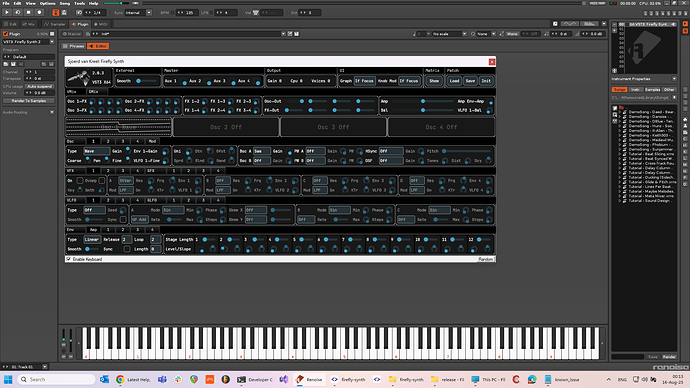Open the VST3 Firefly Synth 2 plugin dropdown

click(x=29, y=42)
